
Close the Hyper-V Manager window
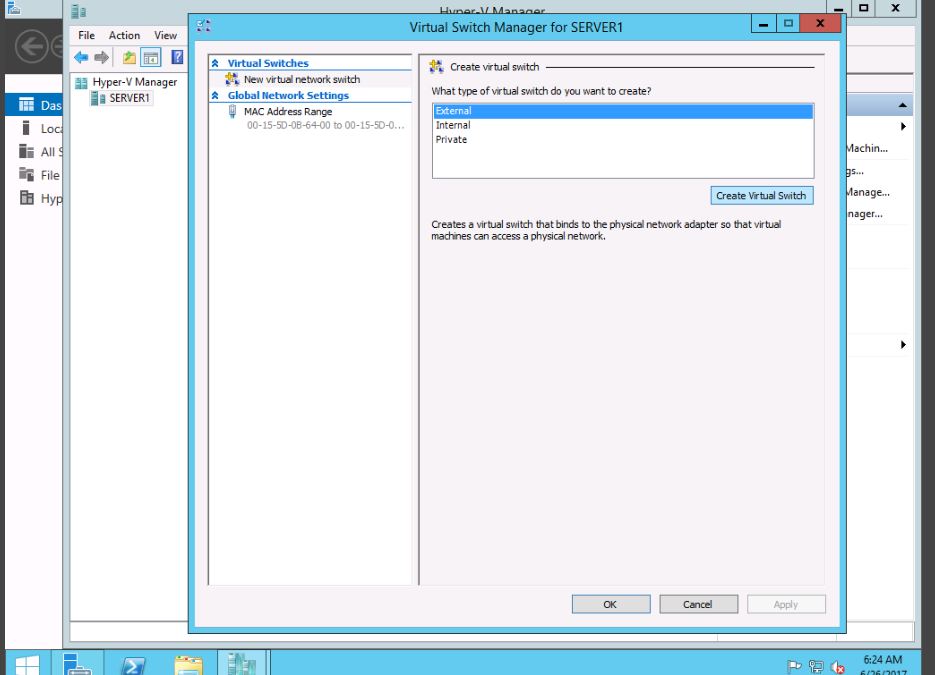pyautogui.click(x=896, y=8)
